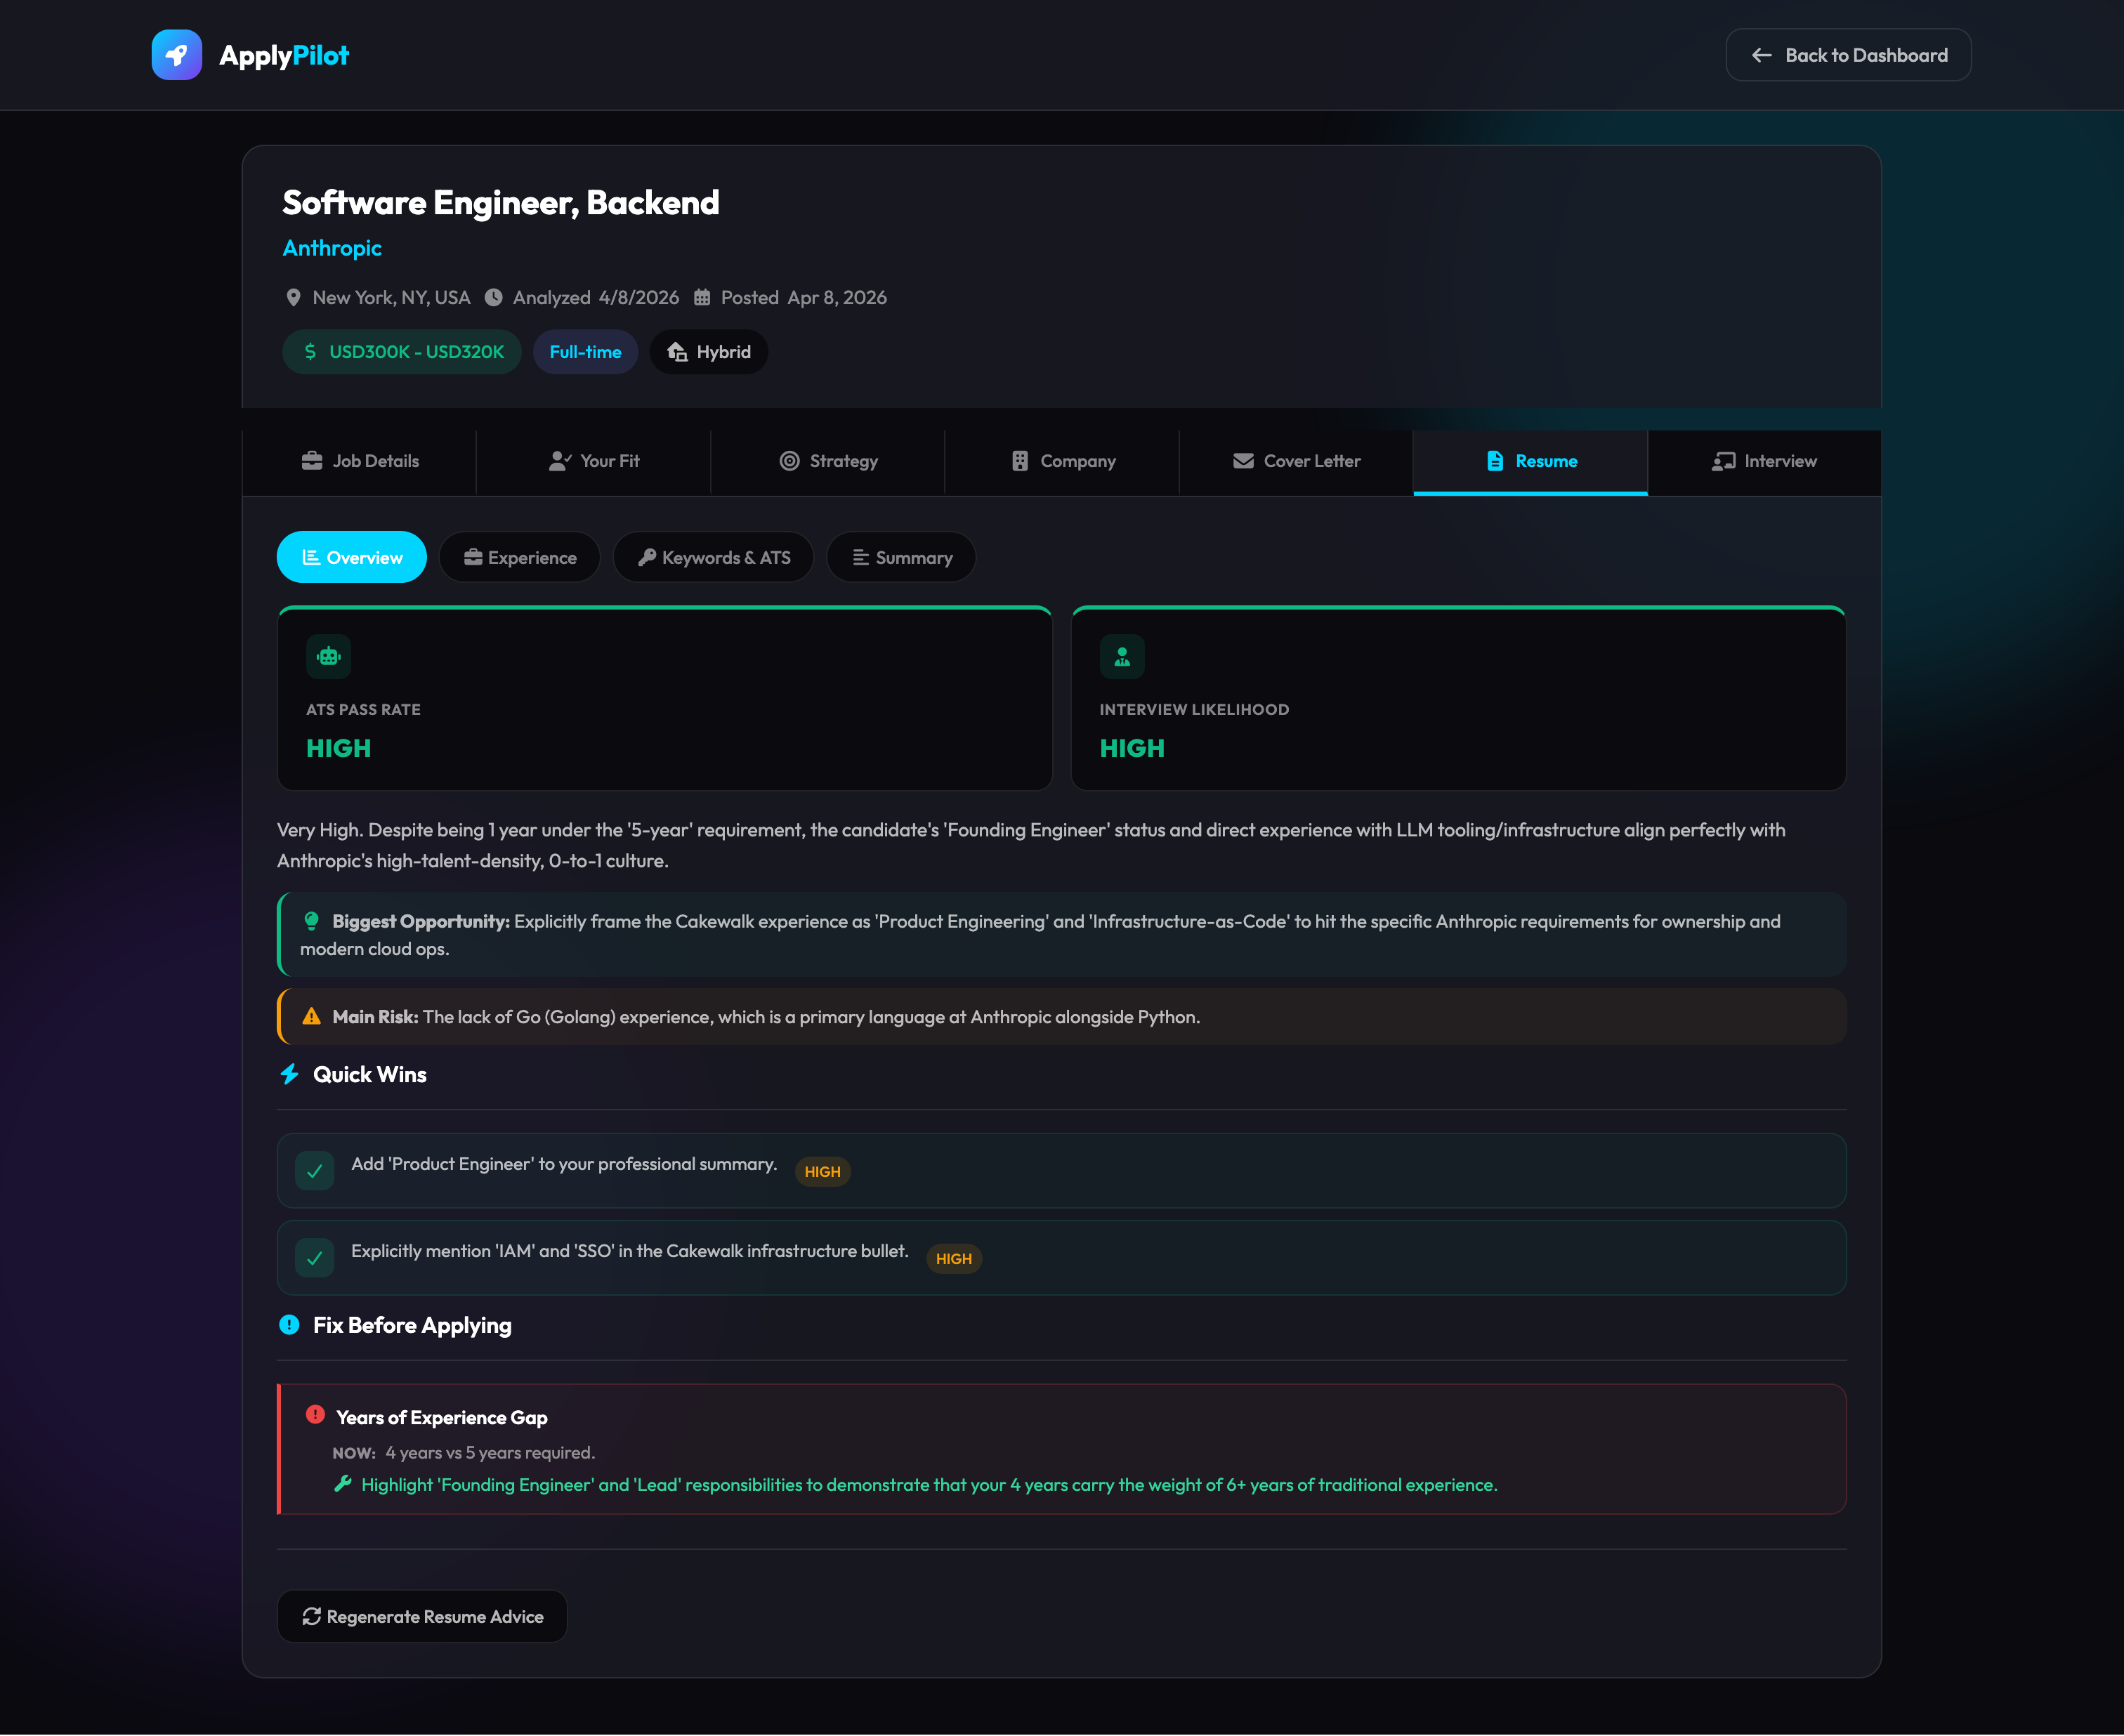This screenshot has width=2124, height=1736.
Task: Switch to the Your Fit tab
Action: (x=594, y=461)
